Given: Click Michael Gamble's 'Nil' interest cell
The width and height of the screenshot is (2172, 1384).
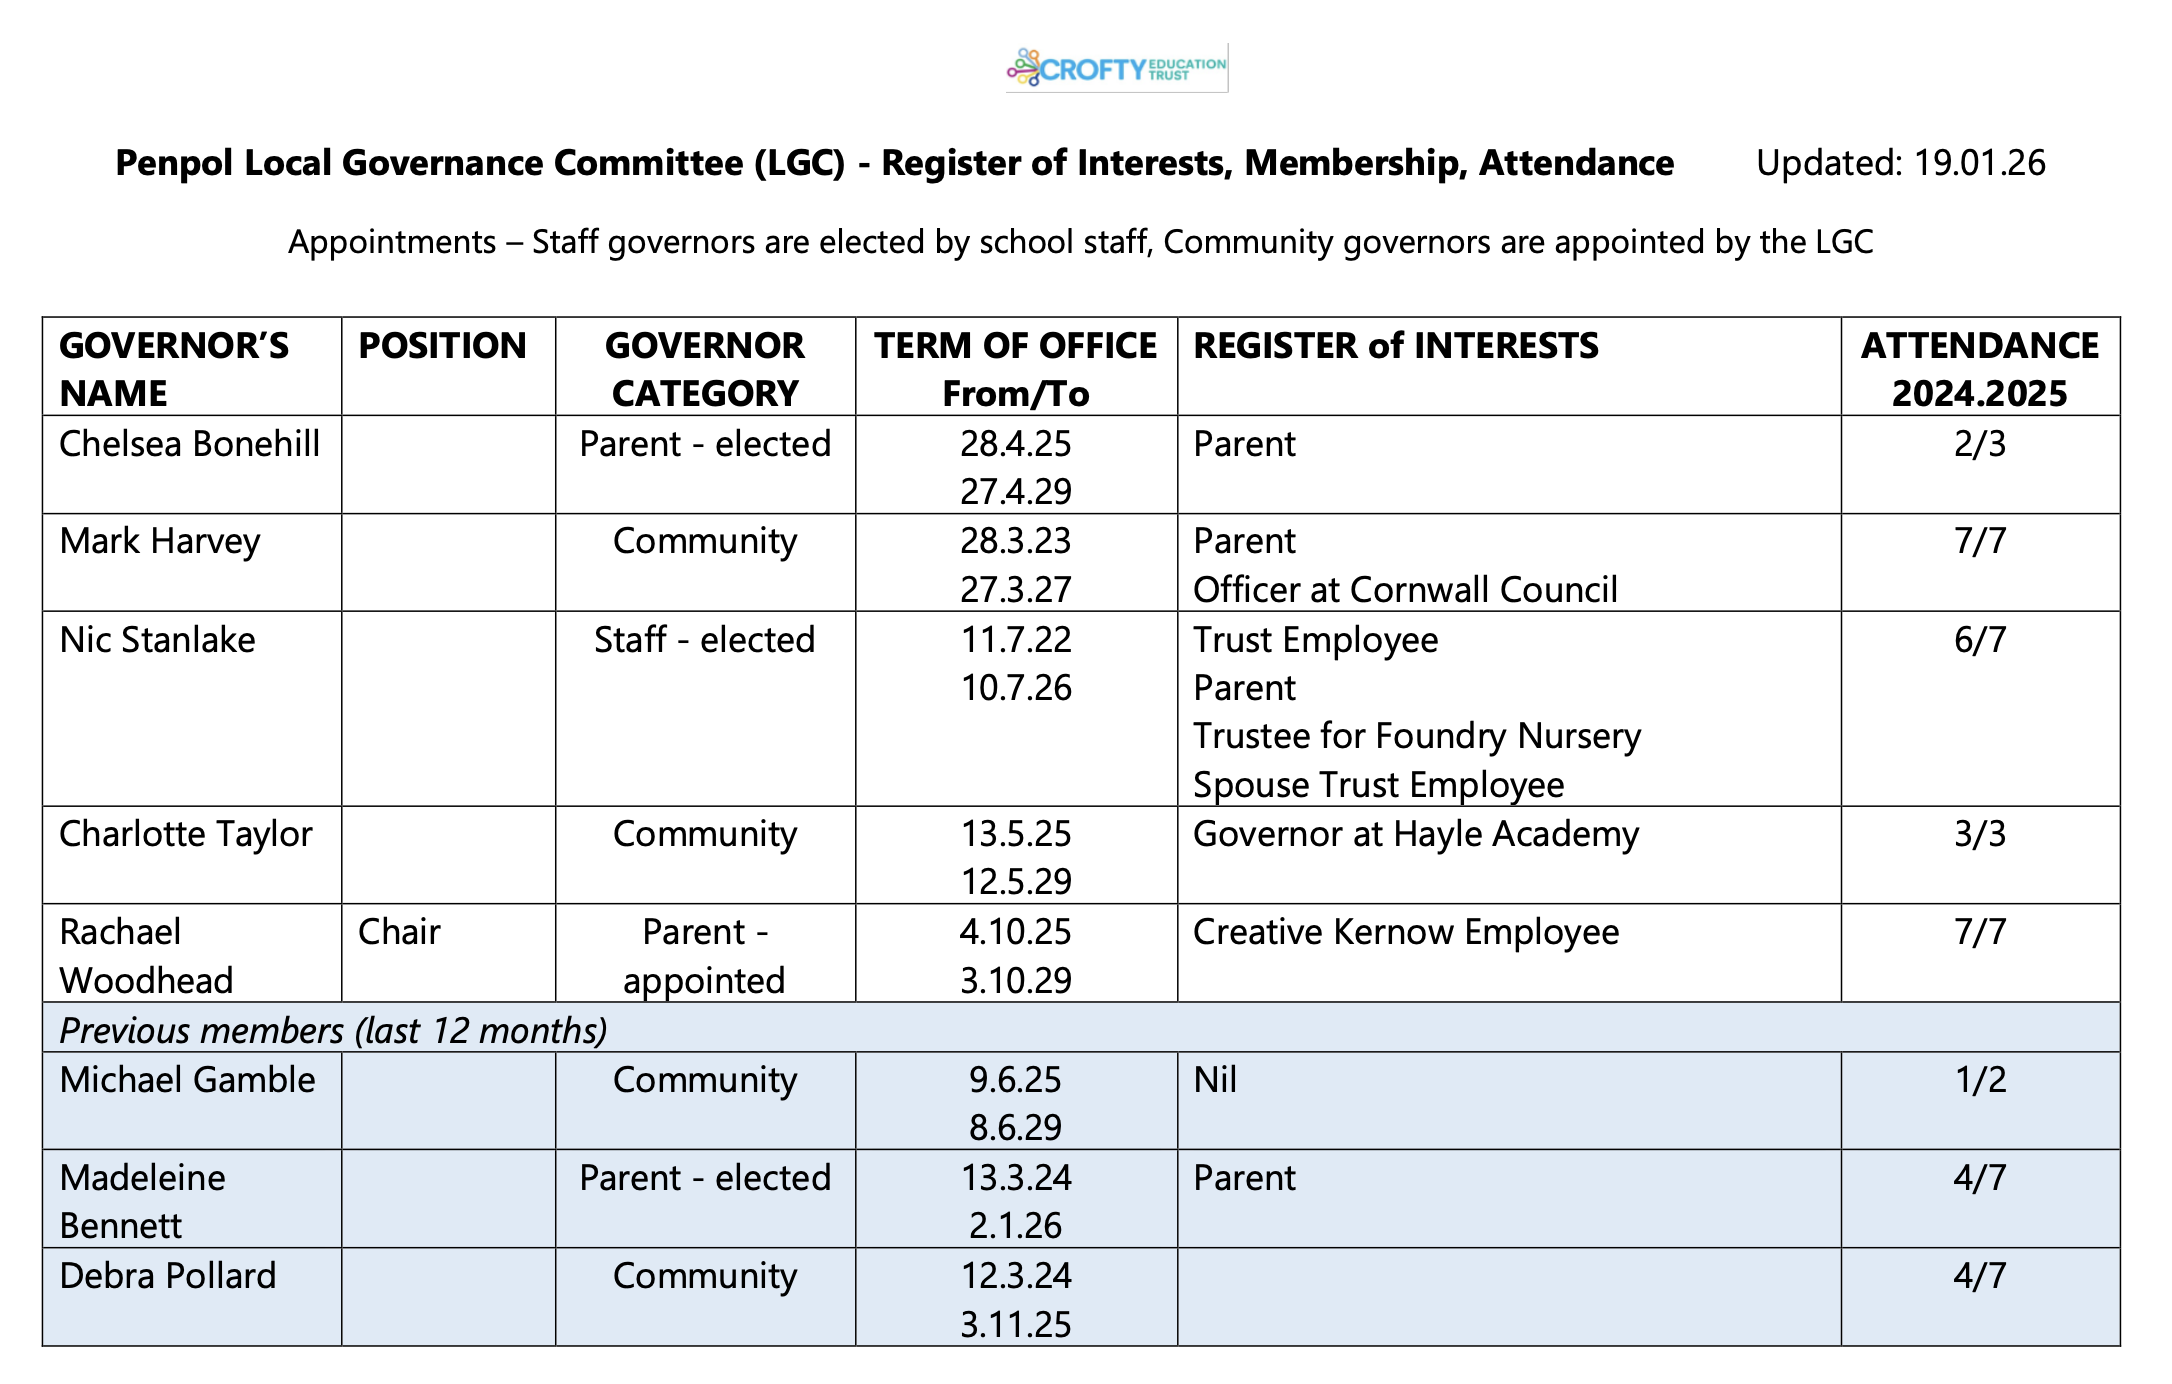Looking at the screenshot, I should (x=1215, y=1080).
